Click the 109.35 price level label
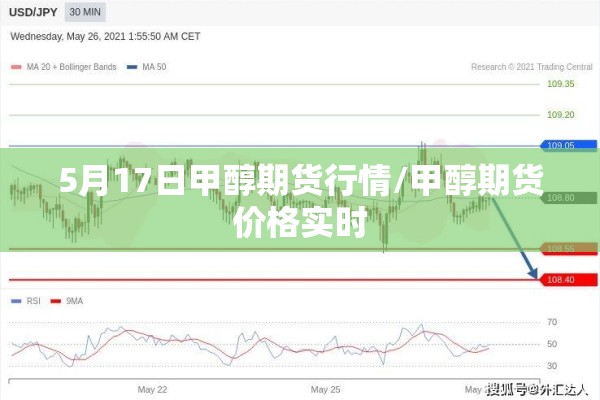The image size is (600, 400). [561, 84]
